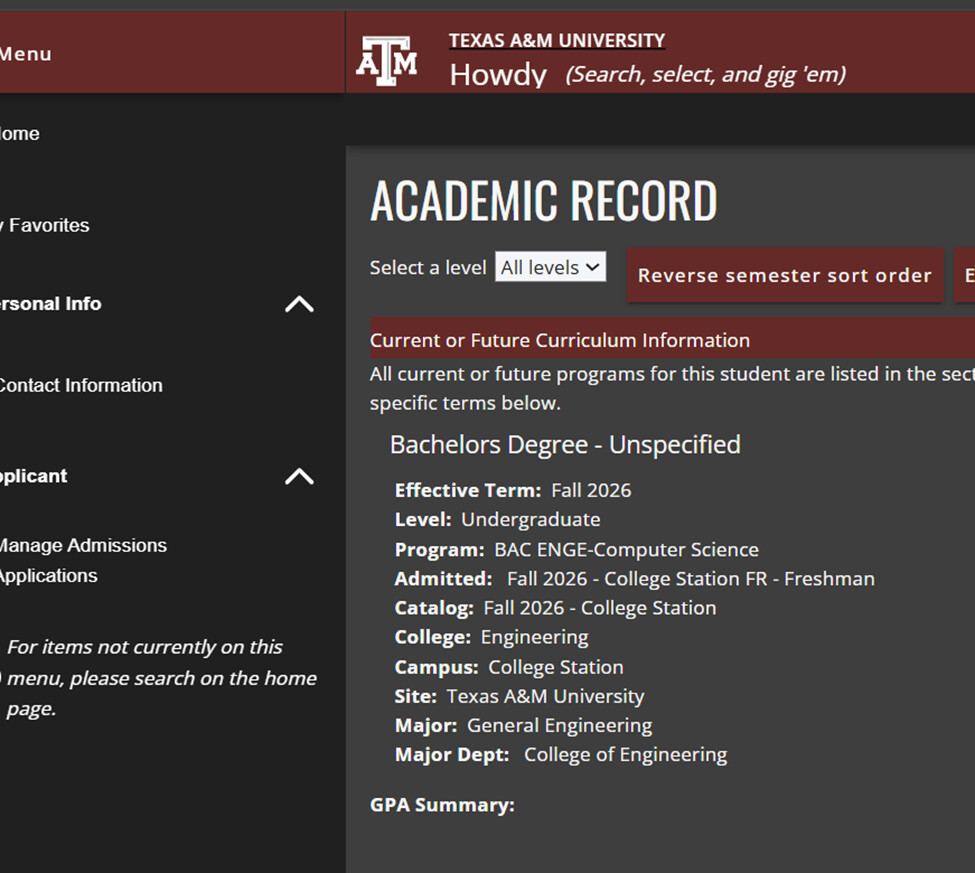975x873 pixels.
Task: Click the italic sidebar note about home page search
Action: [160, 678]
